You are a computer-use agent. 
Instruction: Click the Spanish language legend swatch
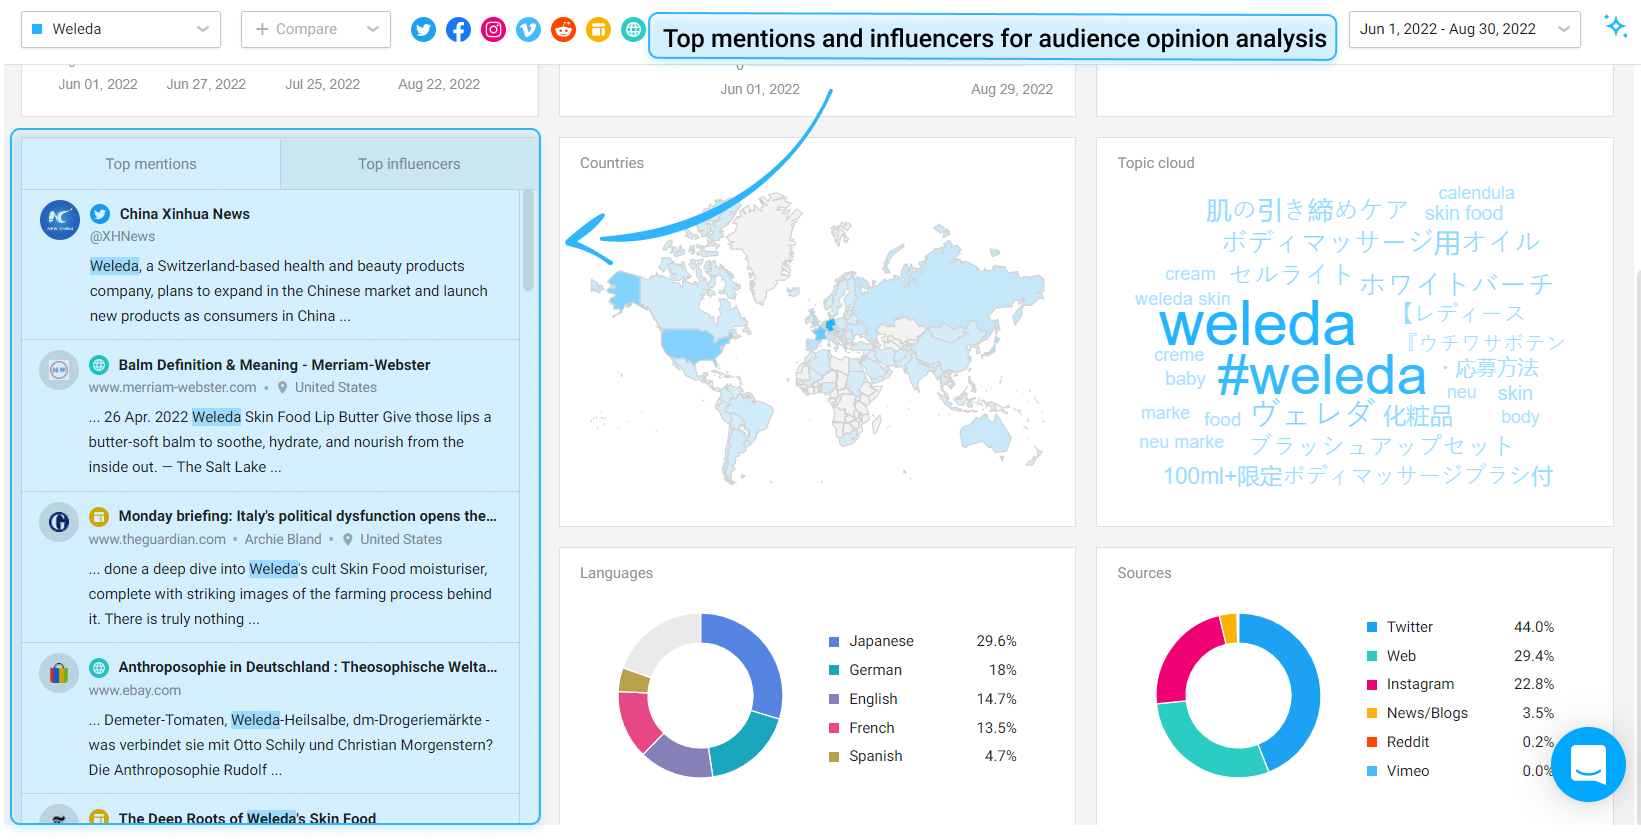[834, 757]
